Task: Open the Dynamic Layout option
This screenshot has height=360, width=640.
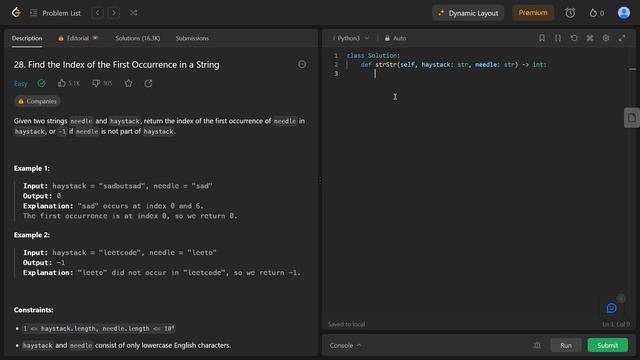Action: (468, 13)
